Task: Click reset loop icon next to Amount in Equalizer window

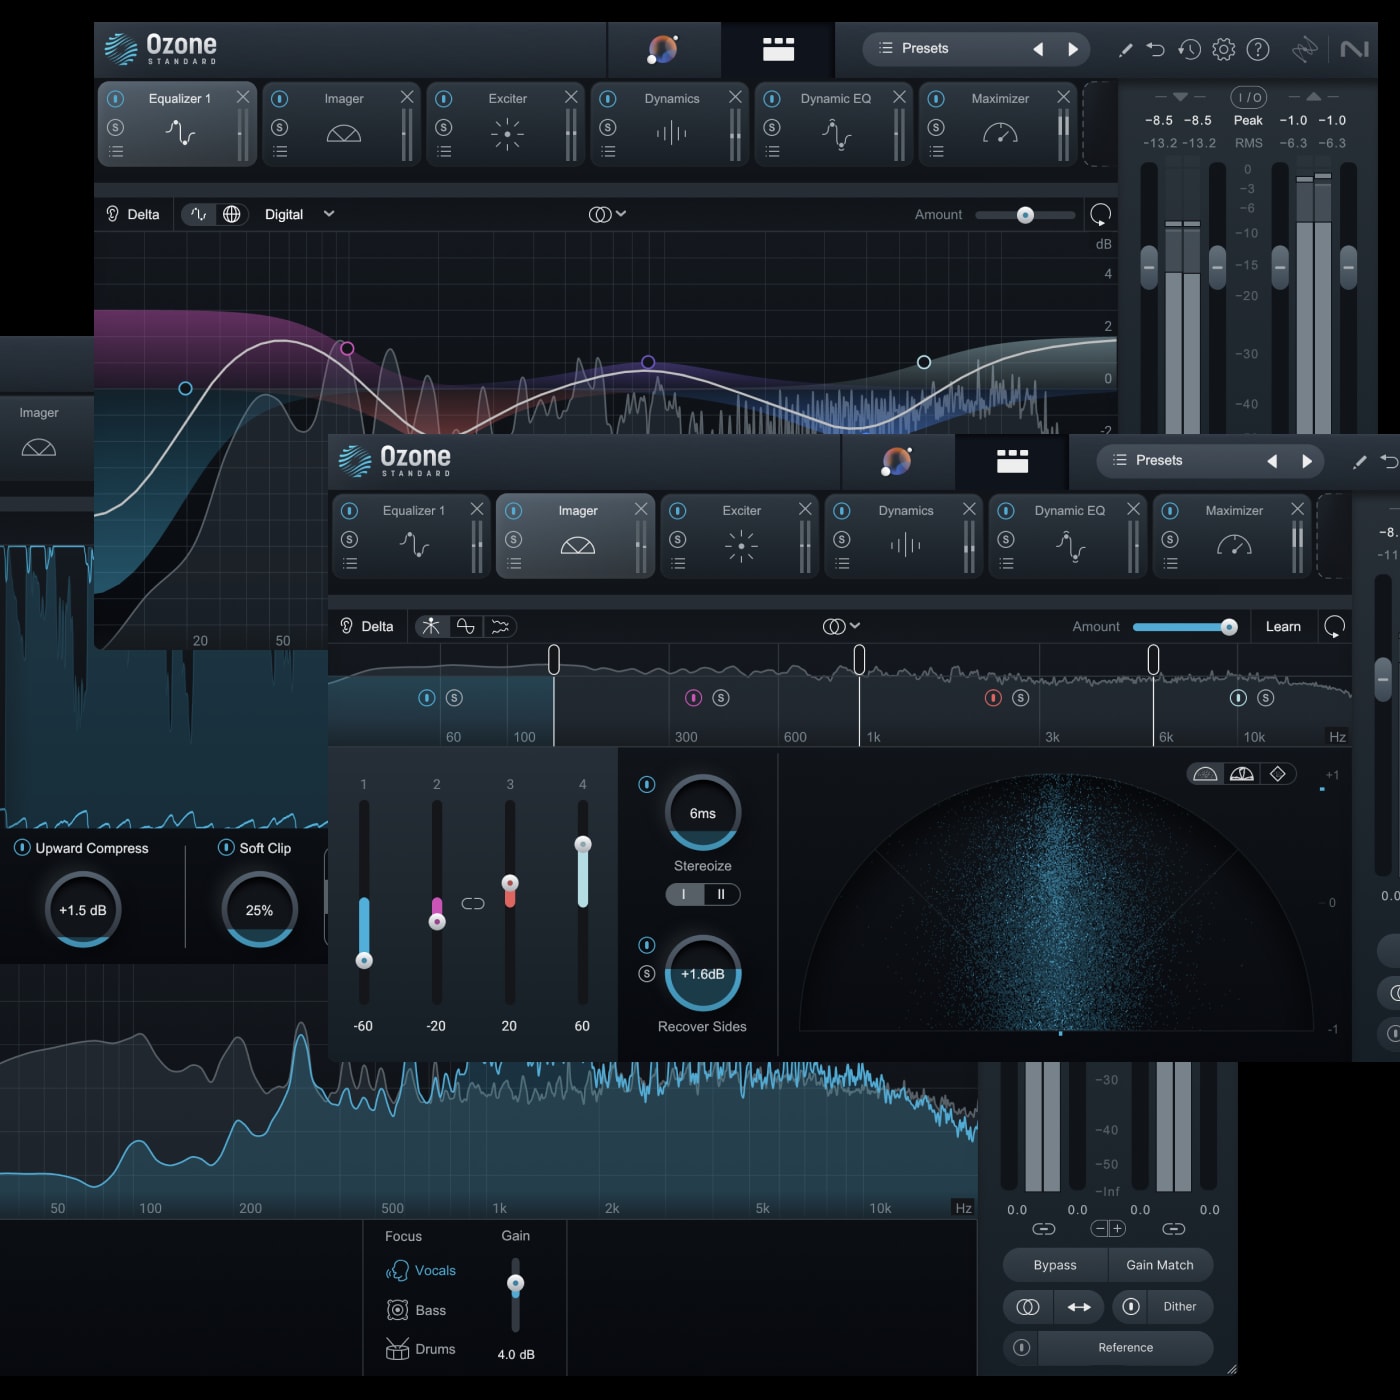Action: pyautogui.click(x=1100, y=214)
